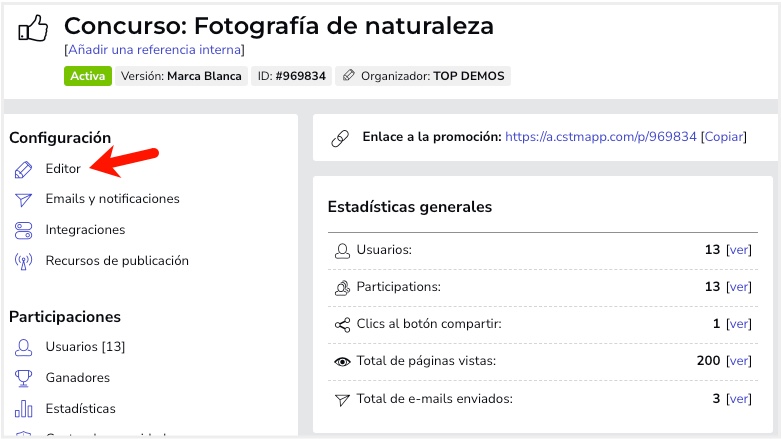This screenshot has height=439, width=781.
Task: Open the Editor menu item
Action: click(63, 168)
